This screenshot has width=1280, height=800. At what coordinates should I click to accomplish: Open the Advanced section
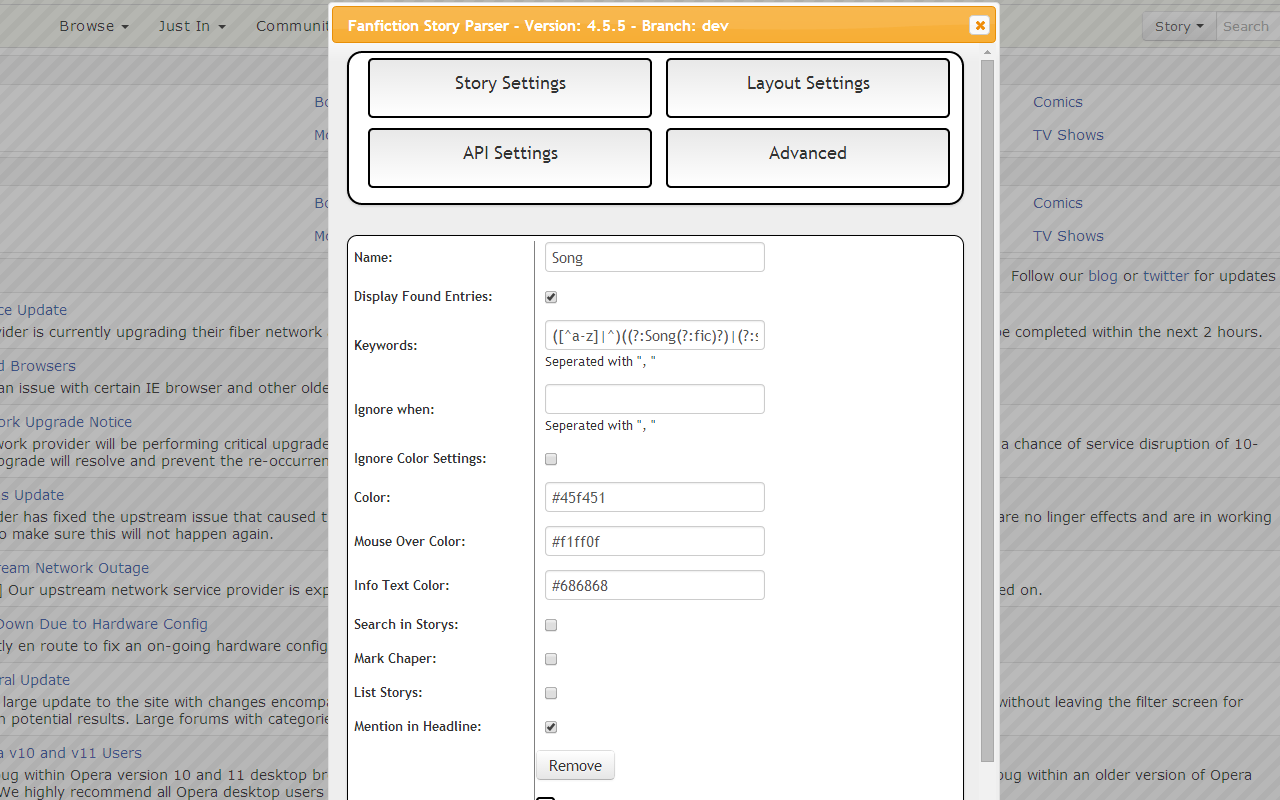[x=808, y=158]
